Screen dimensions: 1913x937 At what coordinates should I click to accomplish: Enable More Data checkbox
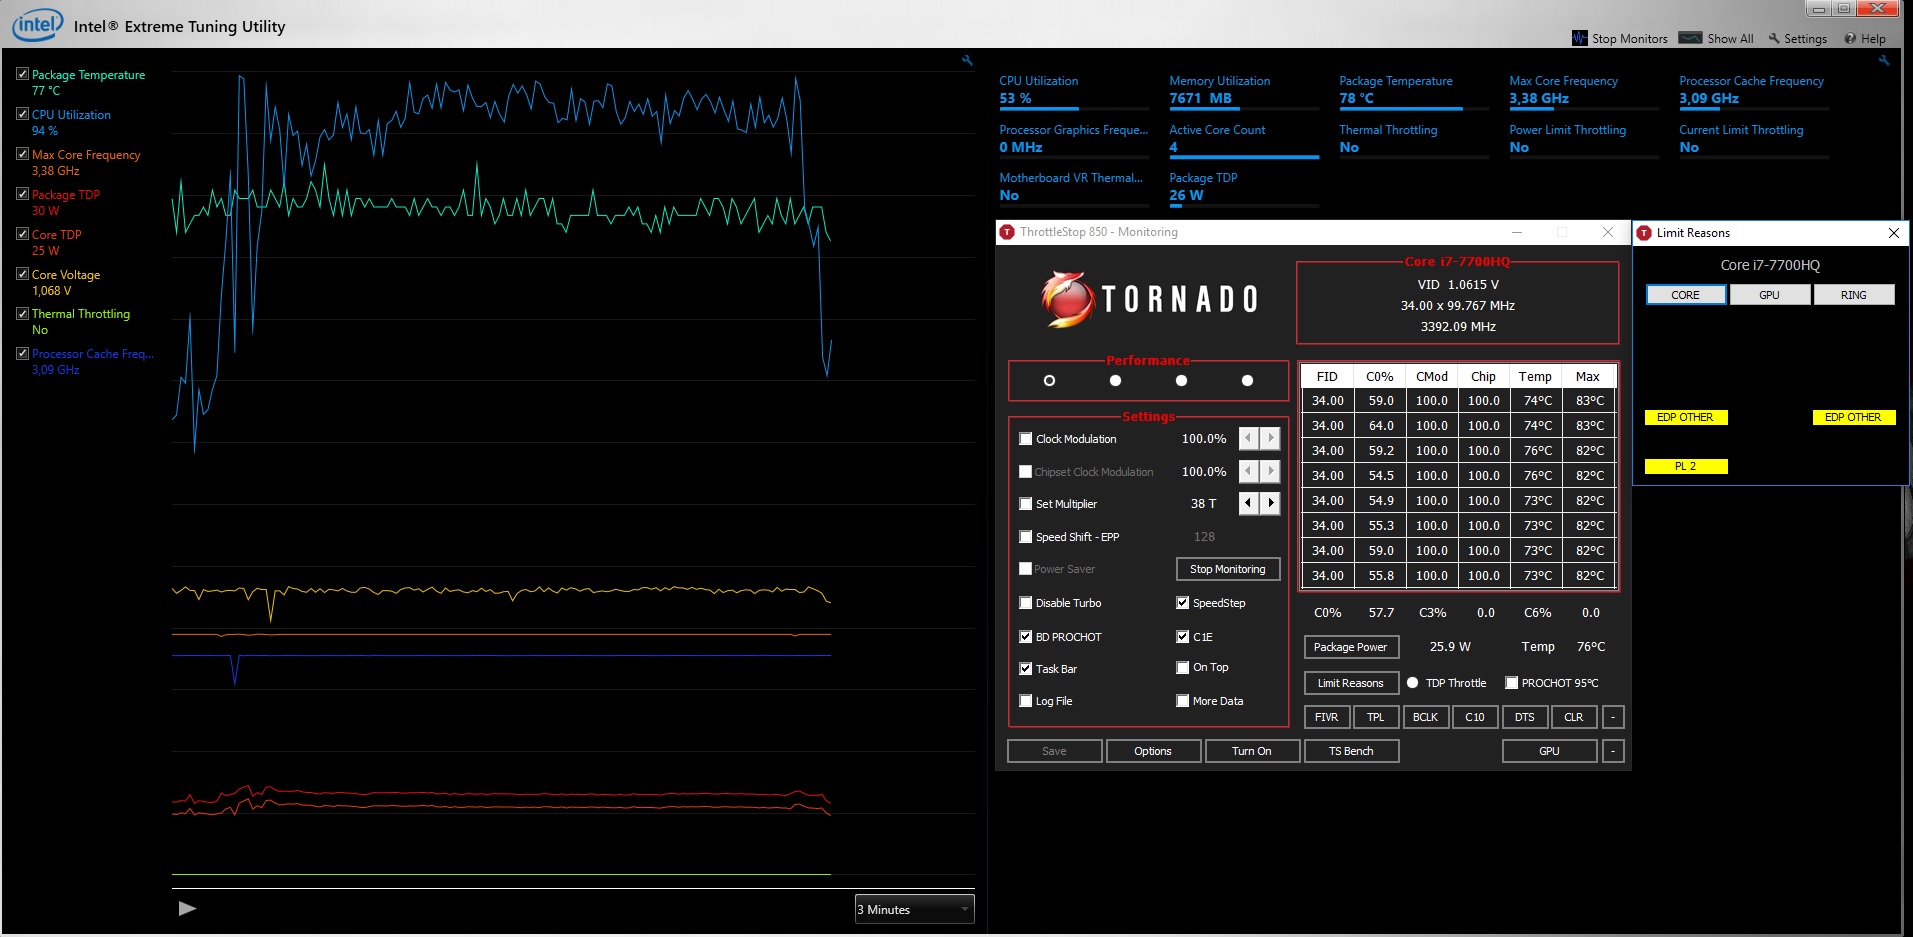coord(1182,701)
